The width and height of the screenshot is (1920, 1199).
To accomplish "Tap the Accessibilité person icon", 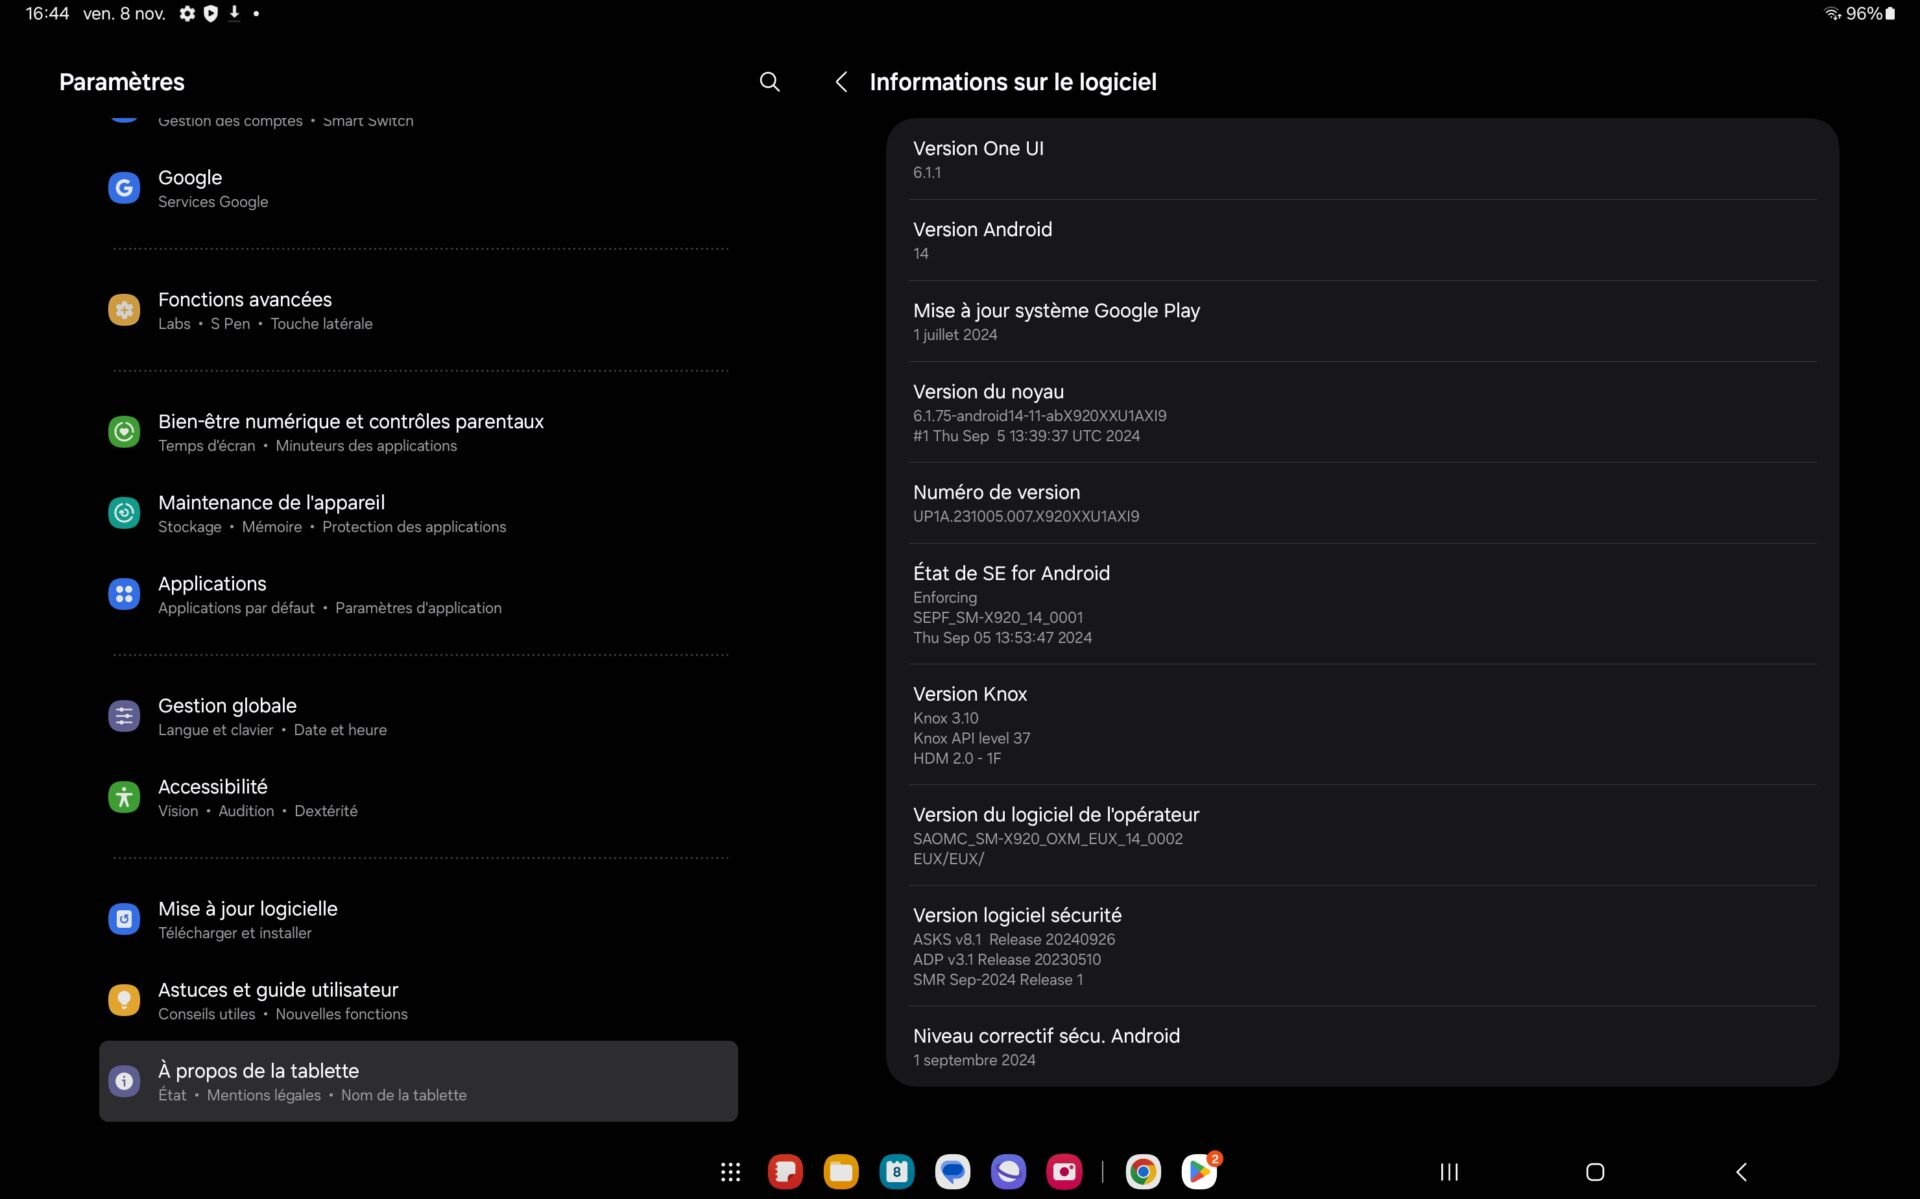I will 124,797.
